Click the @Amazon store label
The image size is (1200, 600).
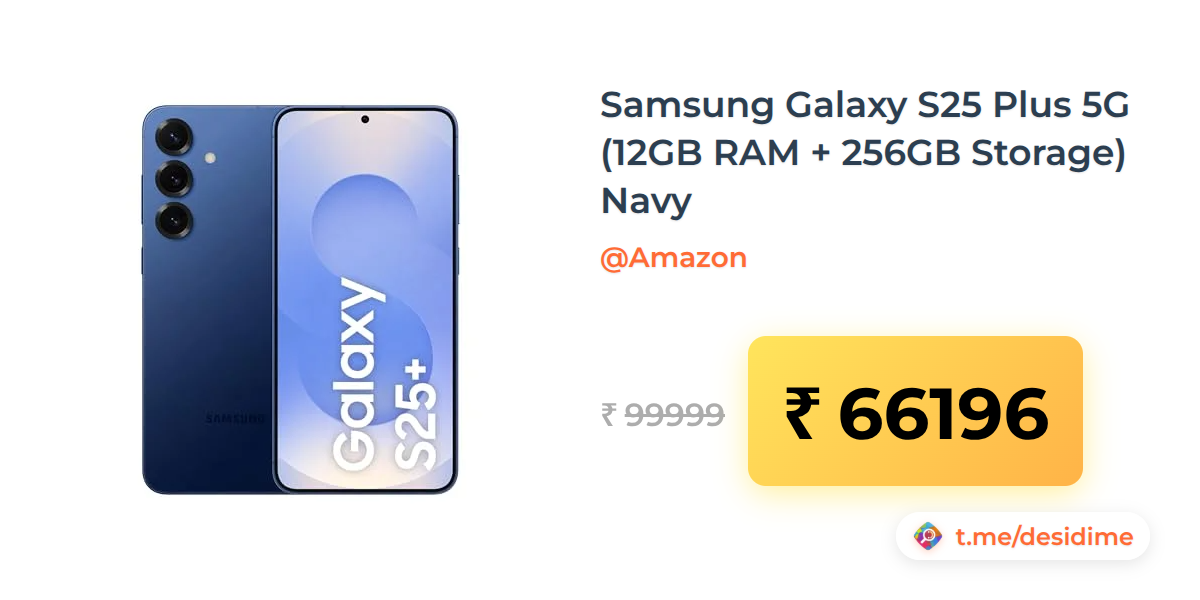pyautogui.click(x=673, y=258)
